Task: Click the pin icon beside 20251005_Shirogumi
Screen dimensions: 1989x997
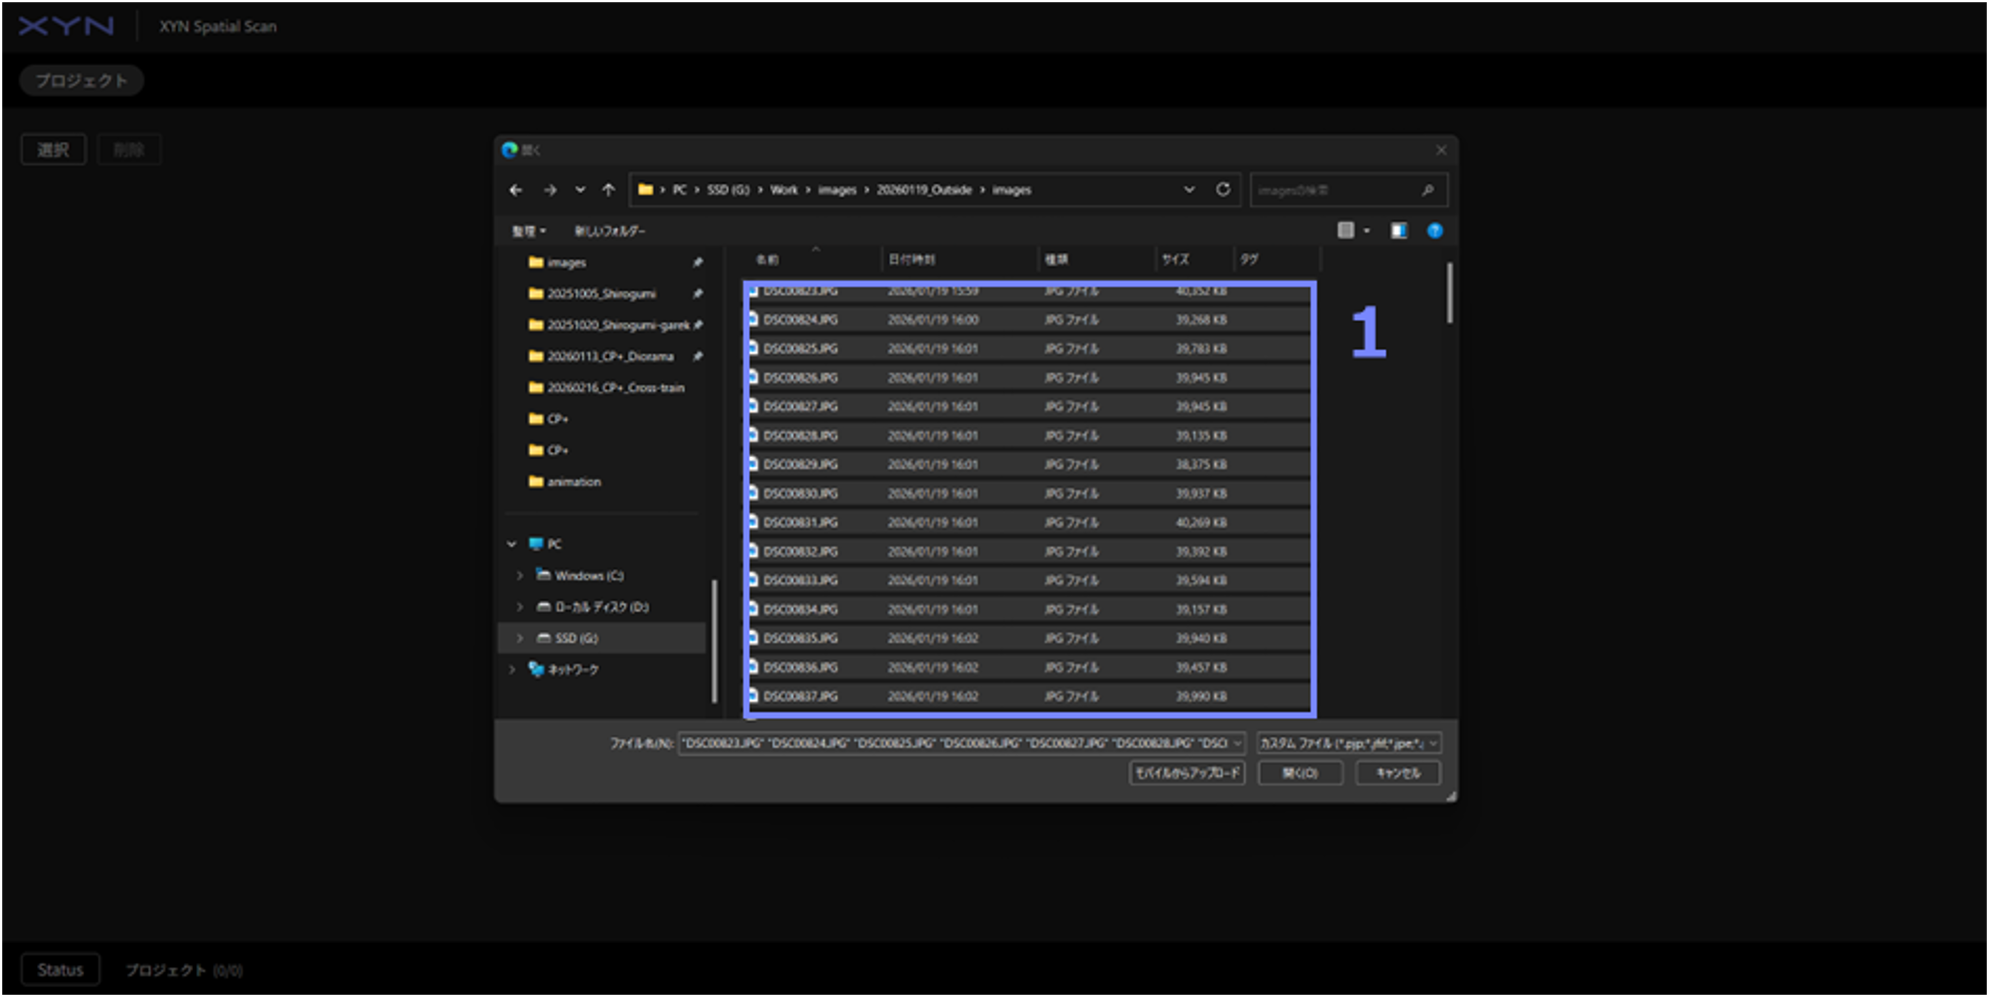Action: (x=697, y=294)
